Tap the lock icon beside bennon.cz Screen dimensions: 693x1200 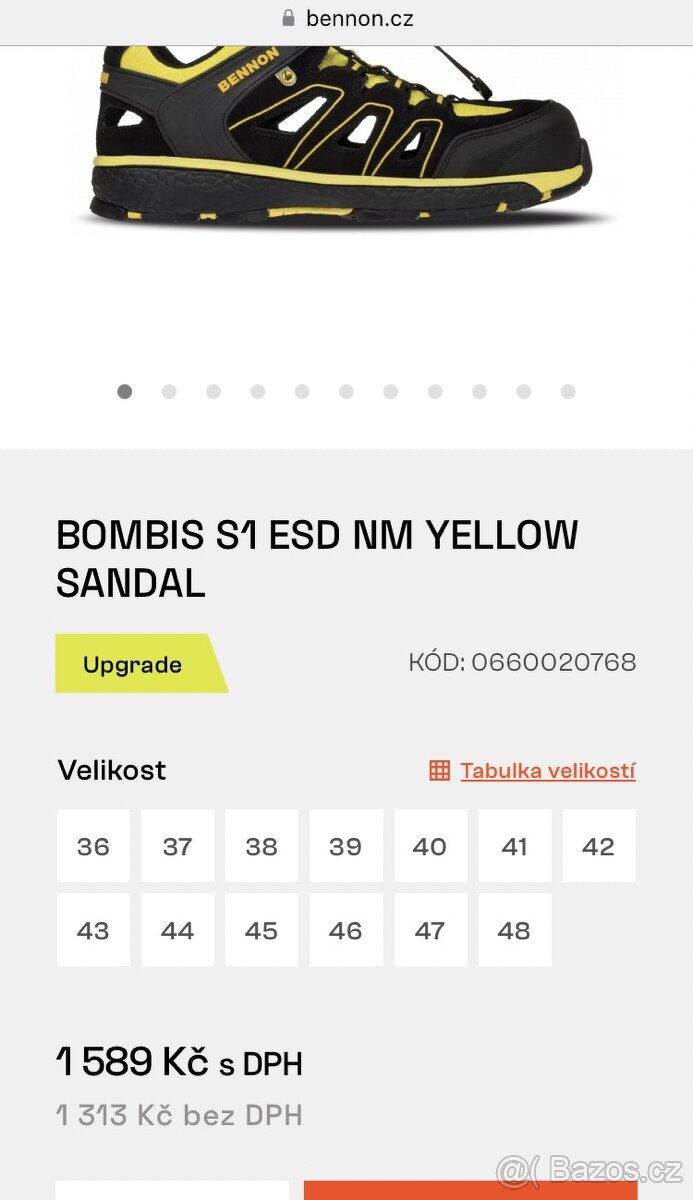tap(289, 18)
